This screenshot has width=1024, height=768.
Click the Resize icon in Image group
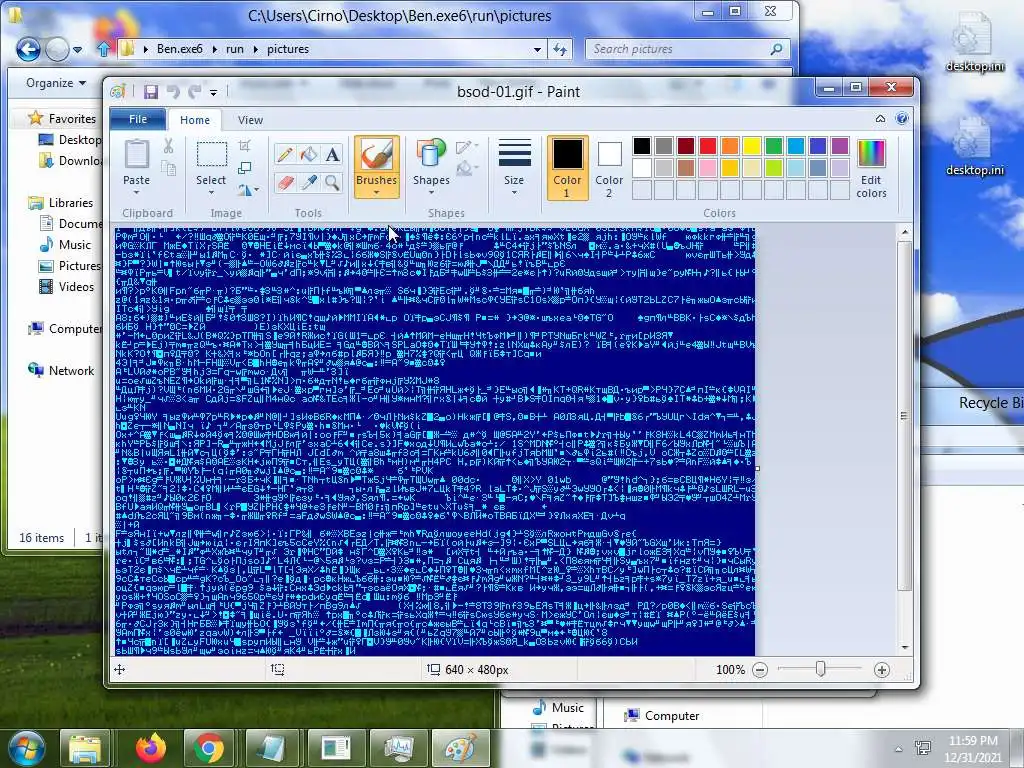tap(245, 168)
